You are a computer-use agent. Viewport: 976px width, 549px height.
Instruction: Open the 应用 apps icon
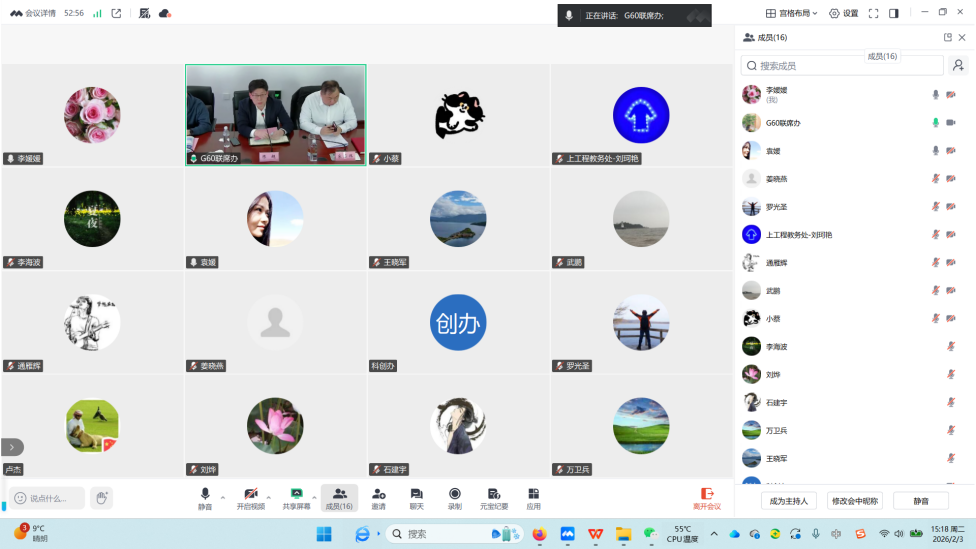click(x=533, y=497)
